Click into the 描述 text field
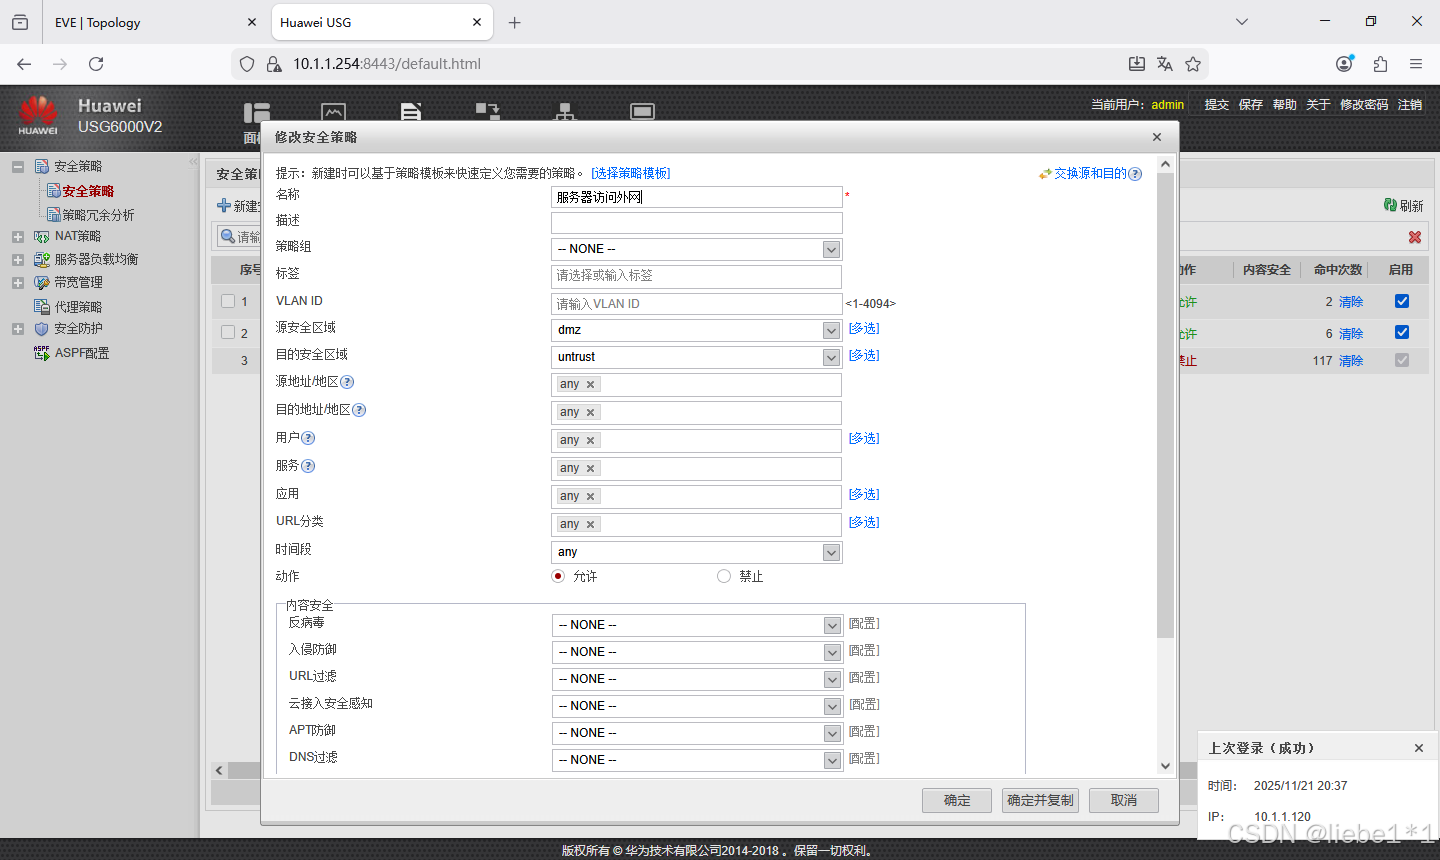The image size is (1440, 860). [697, 222]
